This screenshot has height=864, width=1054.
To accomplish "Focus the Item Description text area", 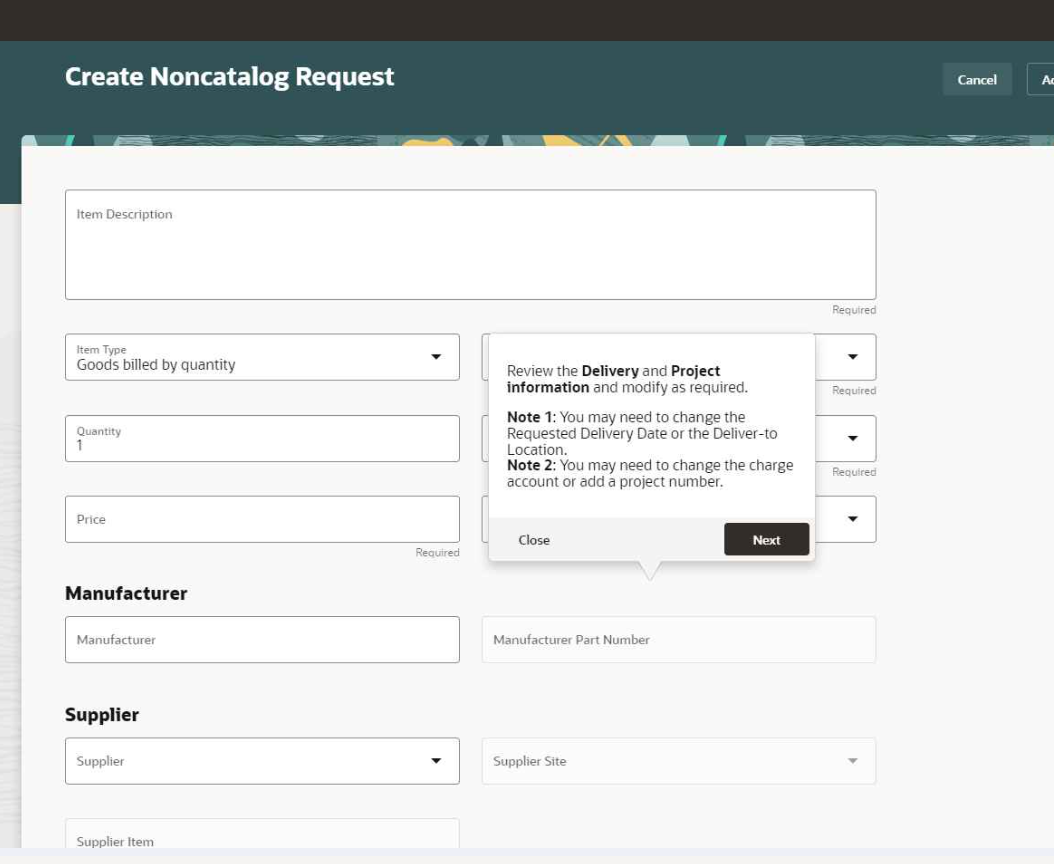I will tap(470, 250).
